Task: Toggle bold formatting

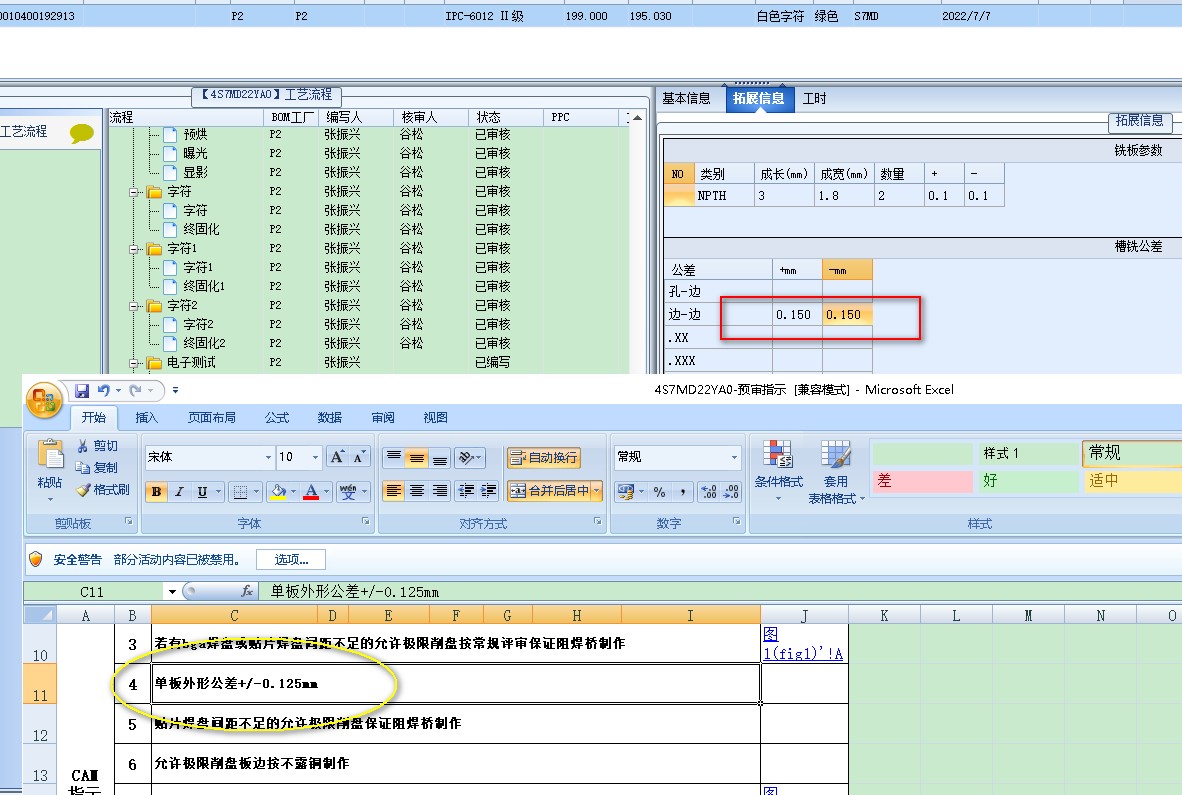Action: (157, 492)
